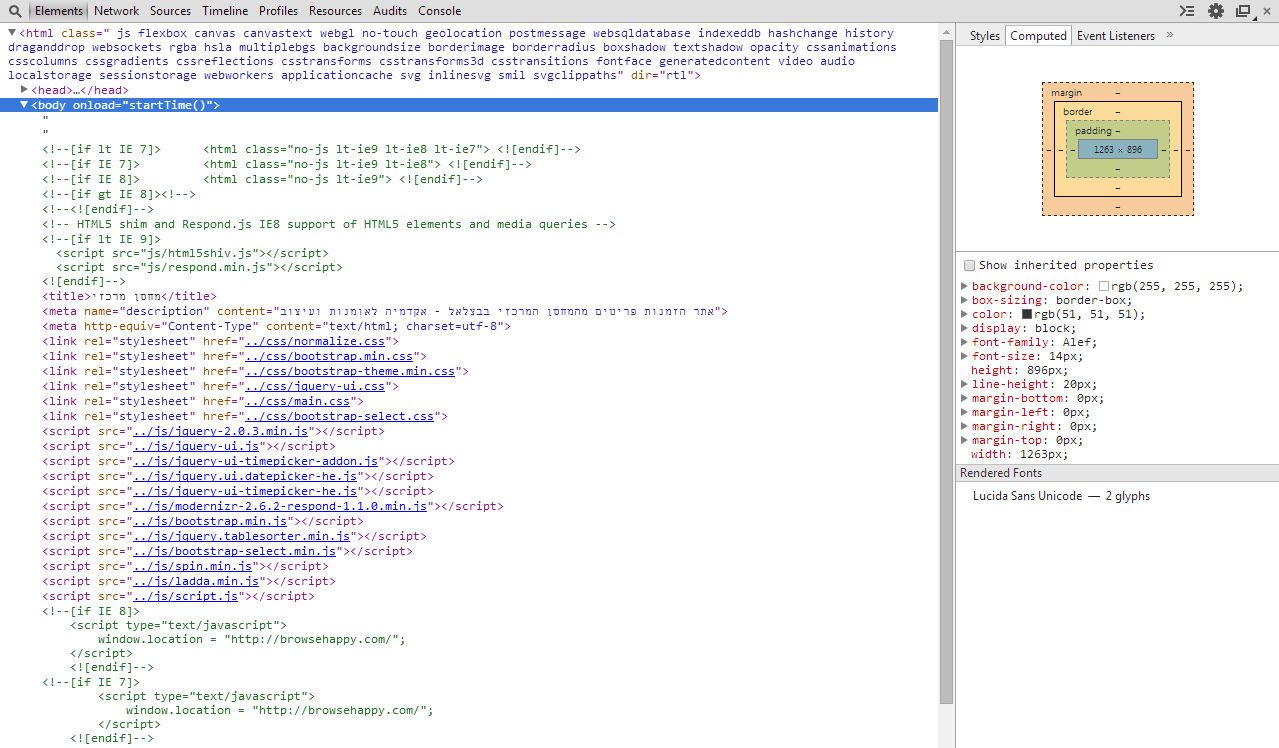The height and width of the screenshot is (748, 1279).
Task: Open the ../js/jquery-ui.js script link
Action: [x=197, y=446]
